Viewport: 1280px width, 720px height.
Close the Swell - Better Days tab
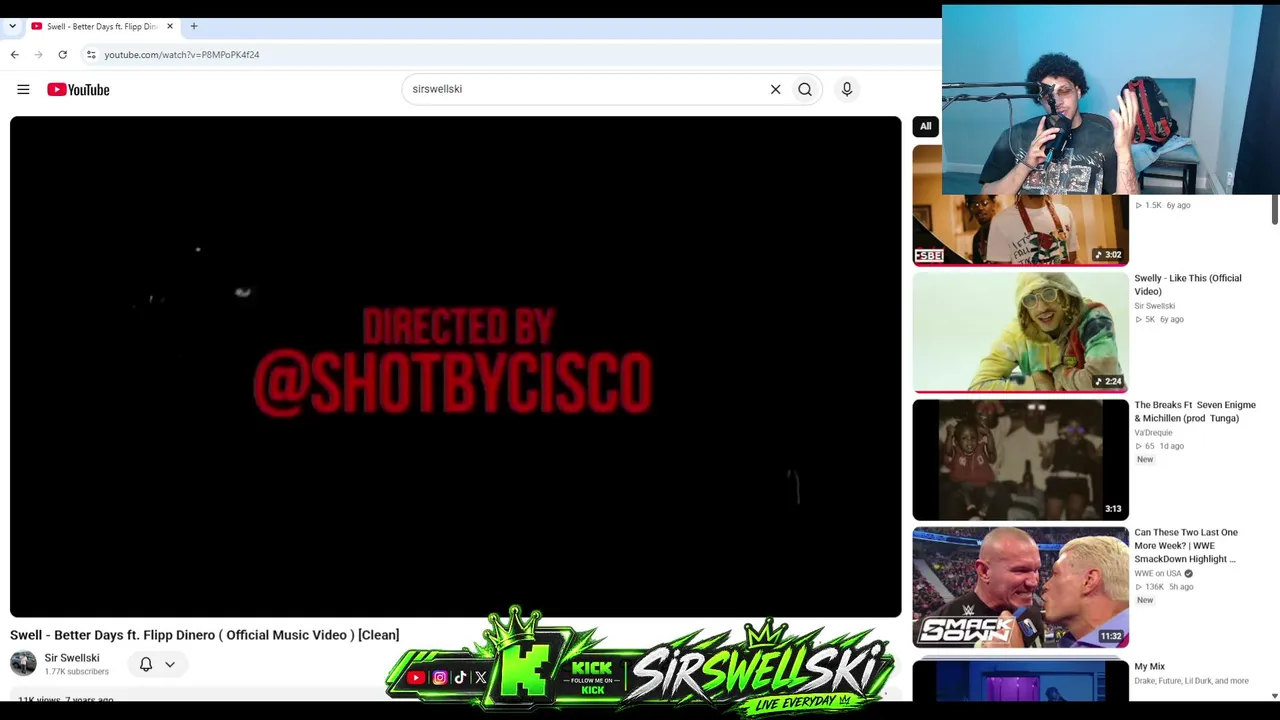pos(170,26)
